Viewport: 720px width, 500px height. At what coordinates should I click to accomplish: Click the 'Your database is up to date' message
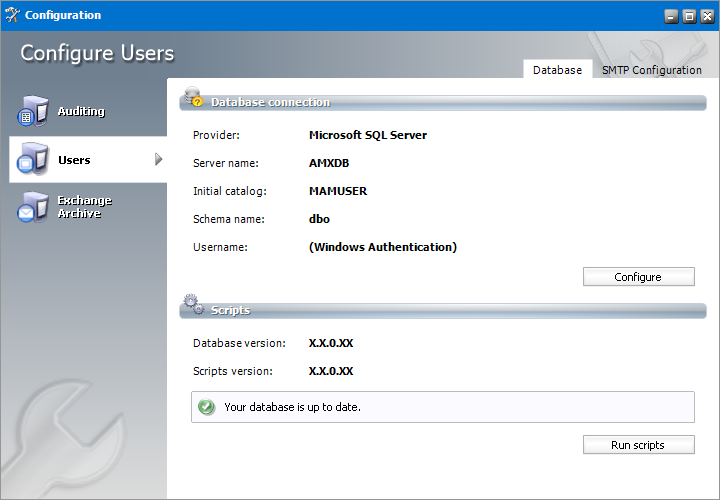click(x=292, y=407)
